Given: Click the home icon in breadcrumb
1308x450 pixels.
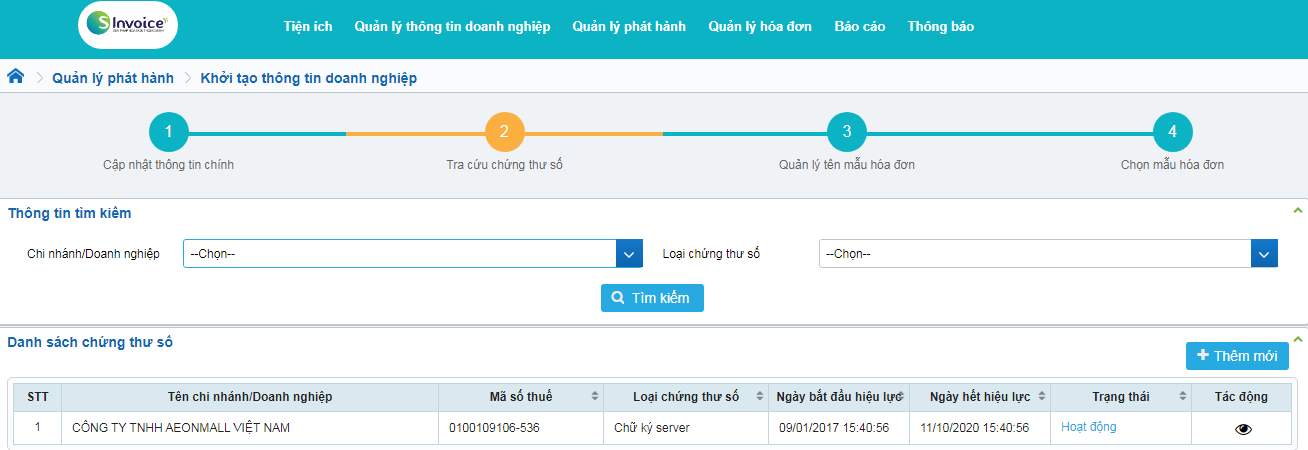Looking at the screenshot, I should pos(16,77).
